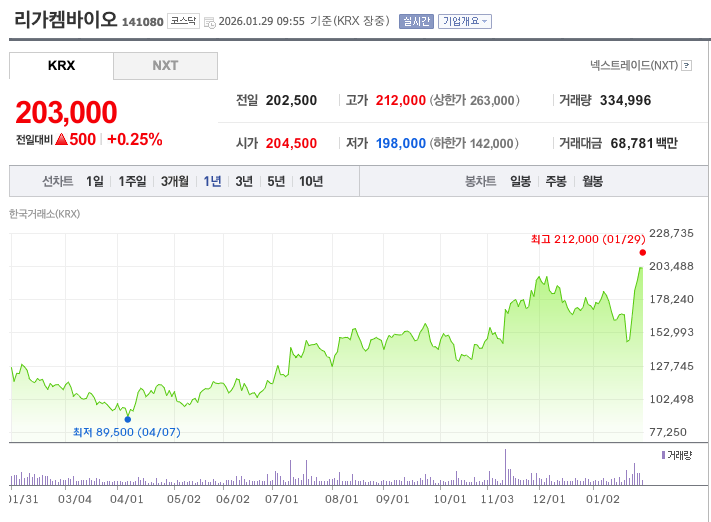Viewport: 711px width, 522px height.
Task: Click the 코스닥 market badge
Action: [183, 21]
